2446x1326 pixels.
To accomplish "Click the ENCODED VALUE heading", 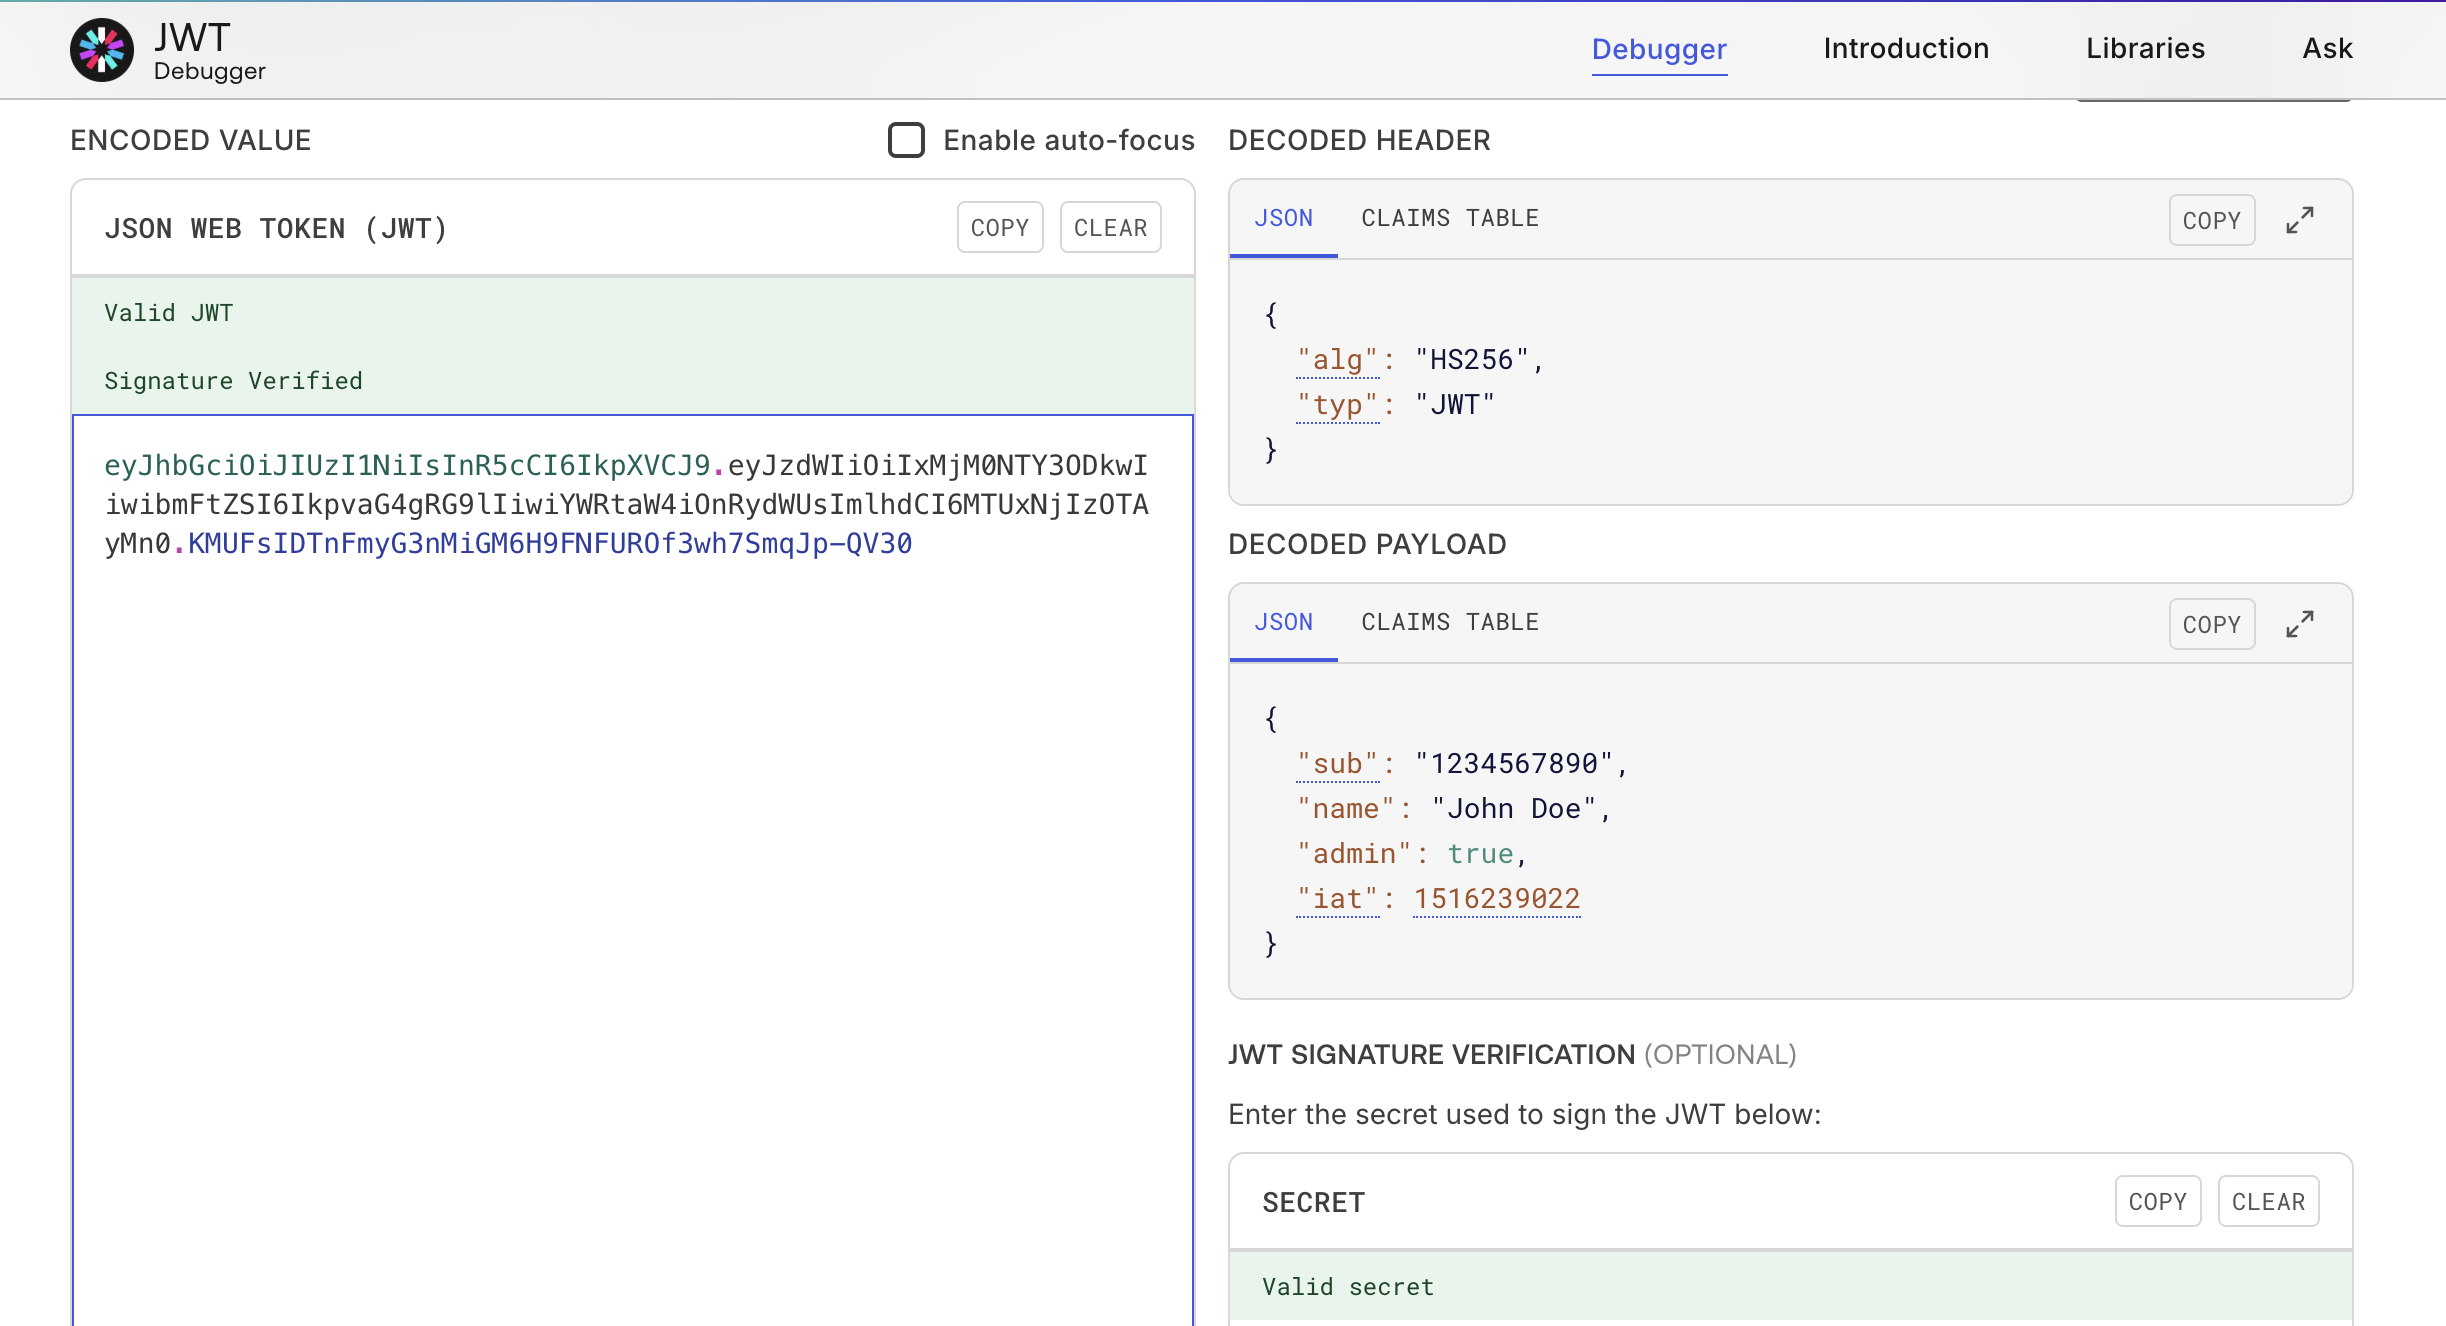I will [190, 140].
